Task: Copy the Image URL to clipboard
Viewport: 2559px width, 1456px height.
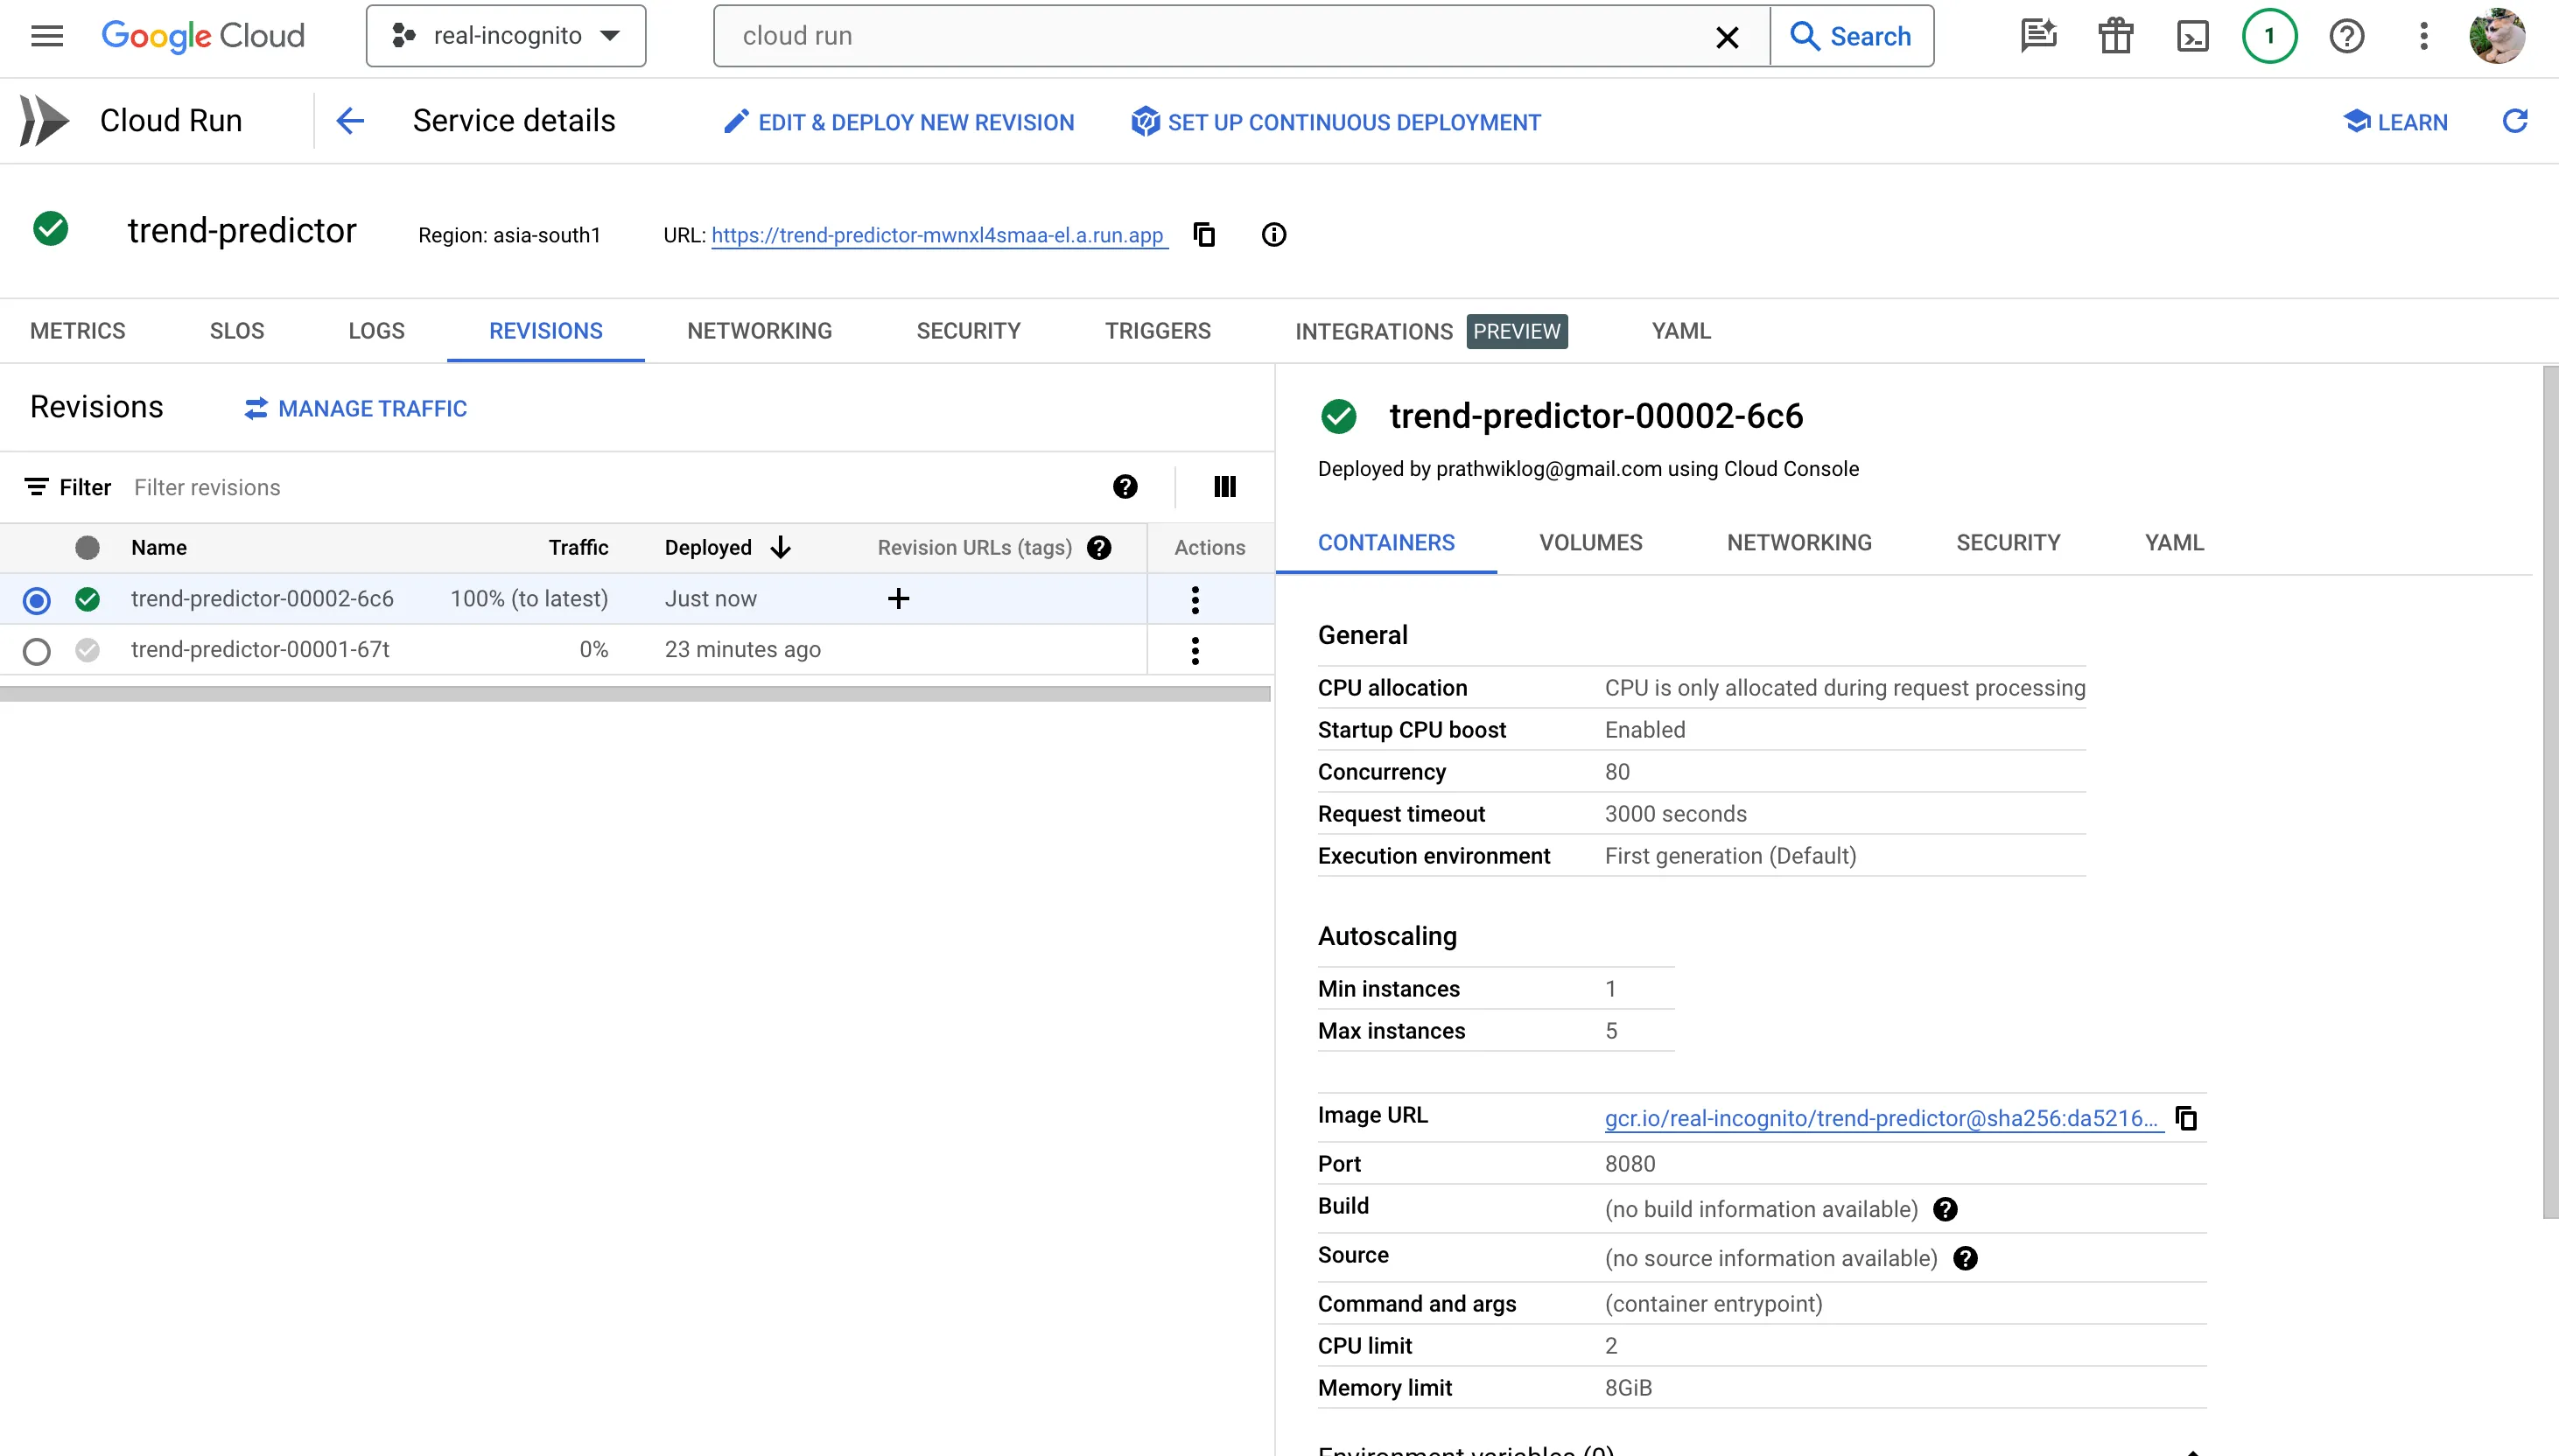Action: pyautogui.click(x=2186, y=1118)
